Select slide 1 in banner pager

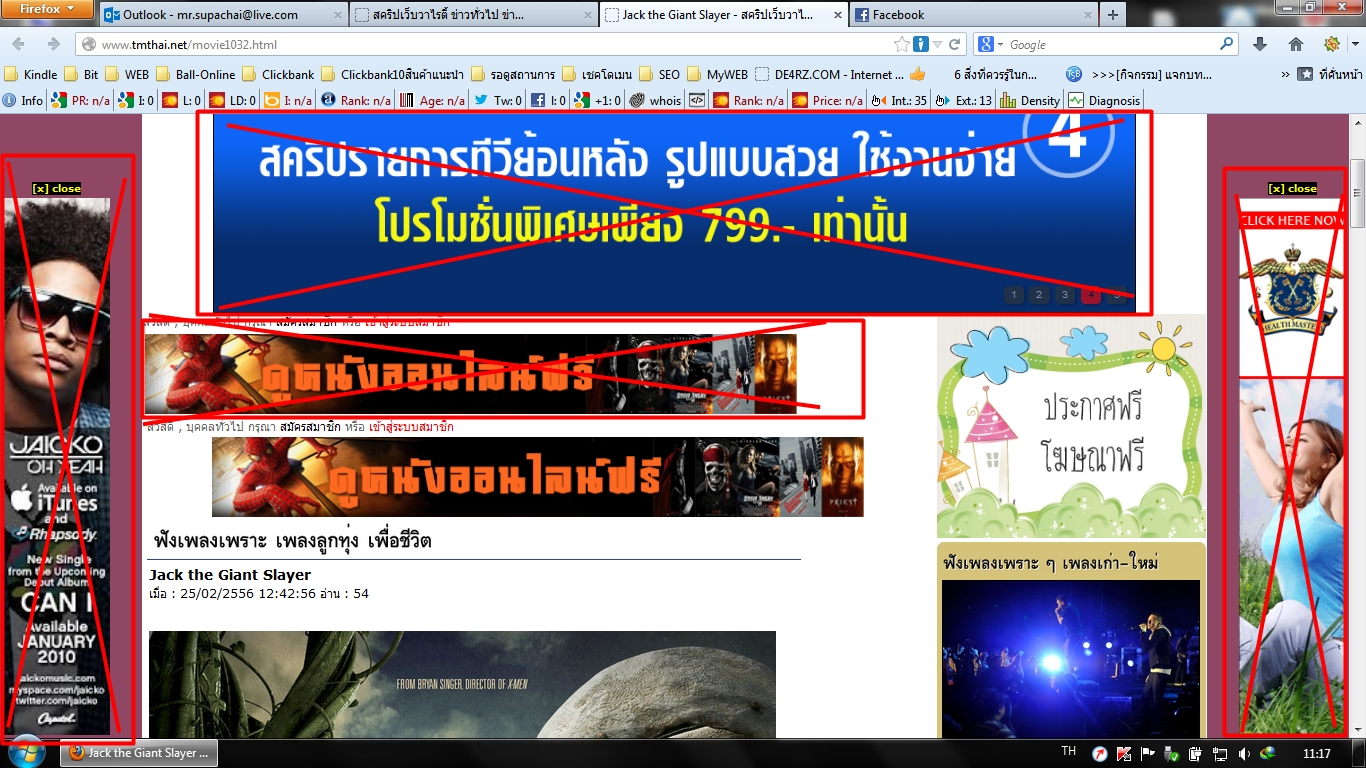click(x=1013, y=294)
